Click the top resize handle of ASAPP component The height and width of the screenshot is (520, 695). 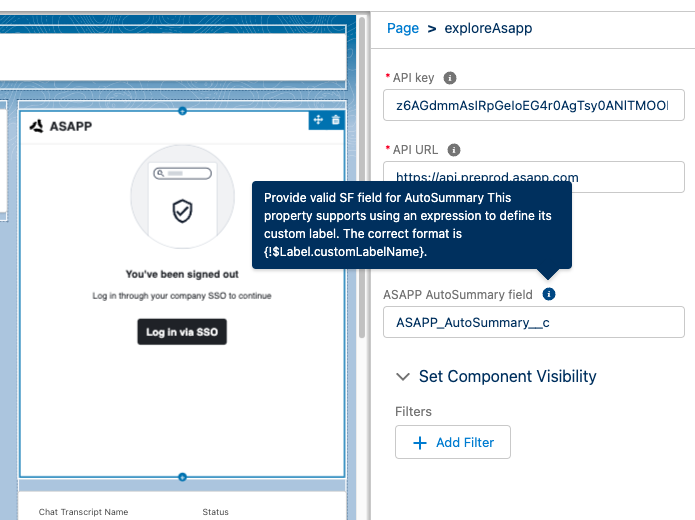tap(182, 111)
